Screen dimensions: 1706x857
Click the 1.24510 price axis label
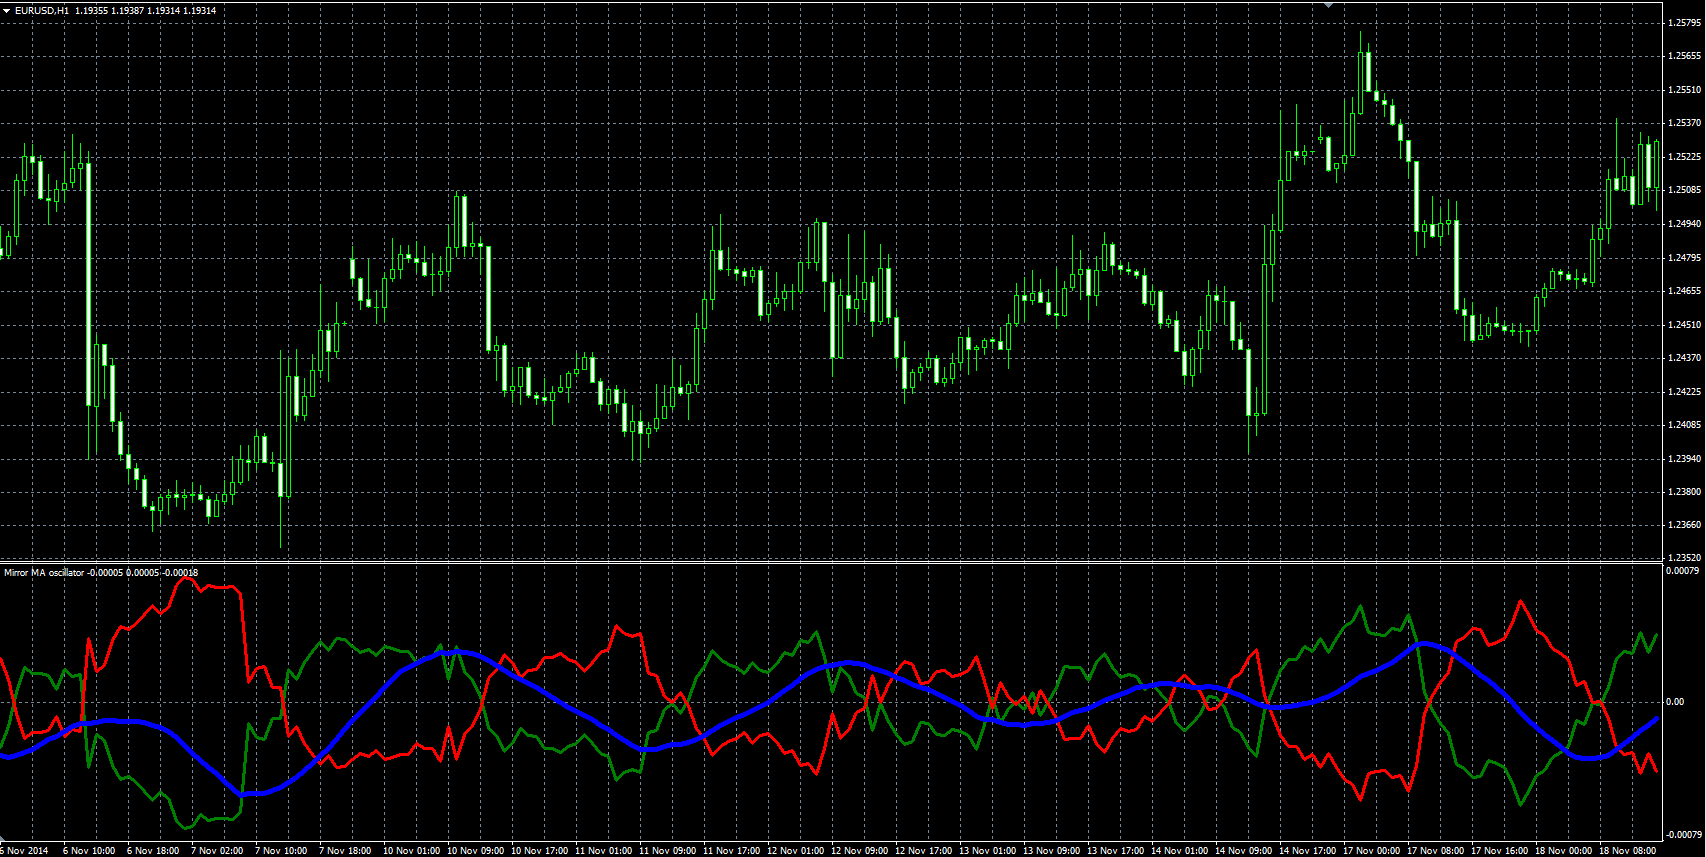[x=1685, y=324]
